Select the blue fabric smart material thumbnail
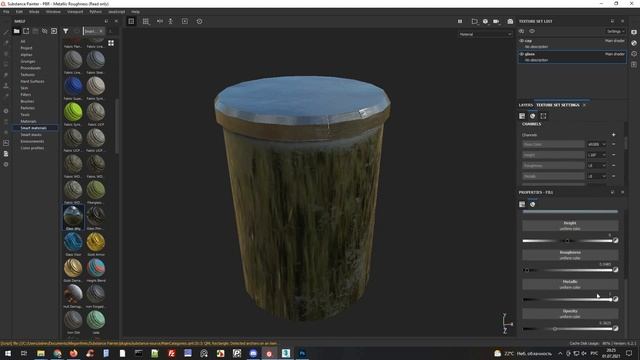This screenshot has height=360, width=640. pos(73,86)
